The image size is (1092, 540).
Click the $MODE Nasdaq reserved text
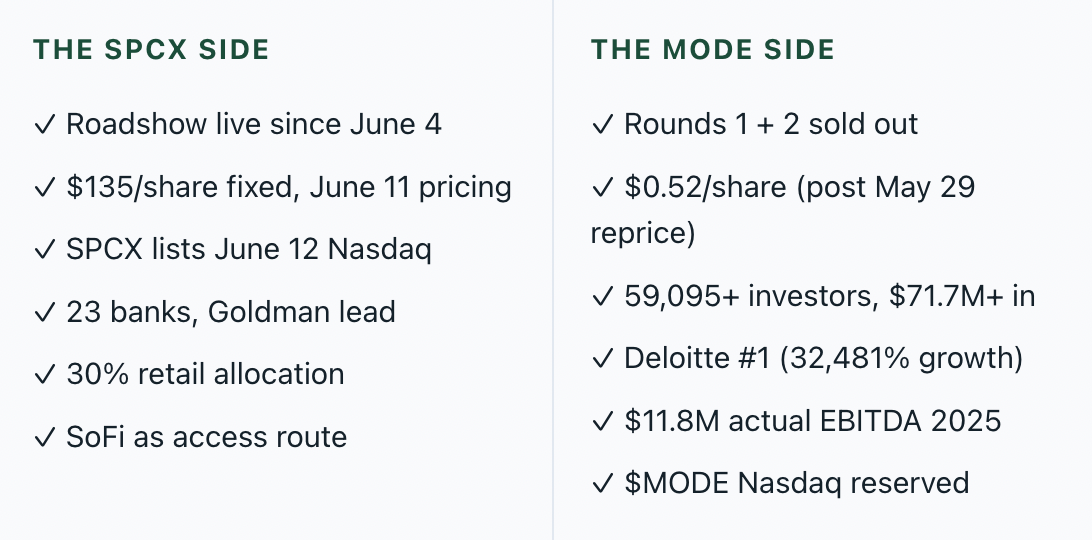[797, 483]
